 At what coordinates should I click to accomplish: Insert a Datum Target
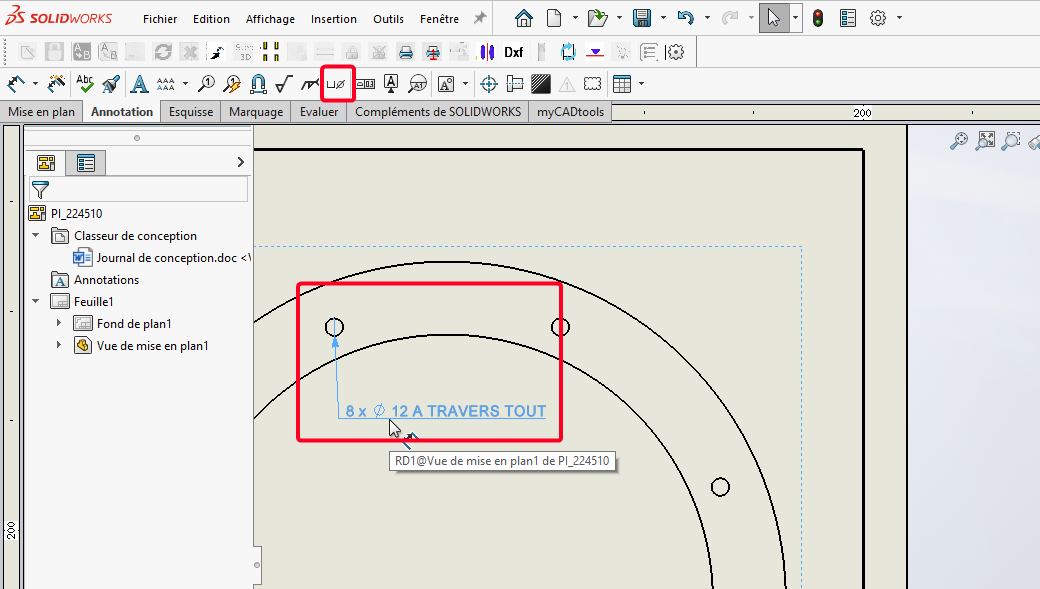(418, 84)
